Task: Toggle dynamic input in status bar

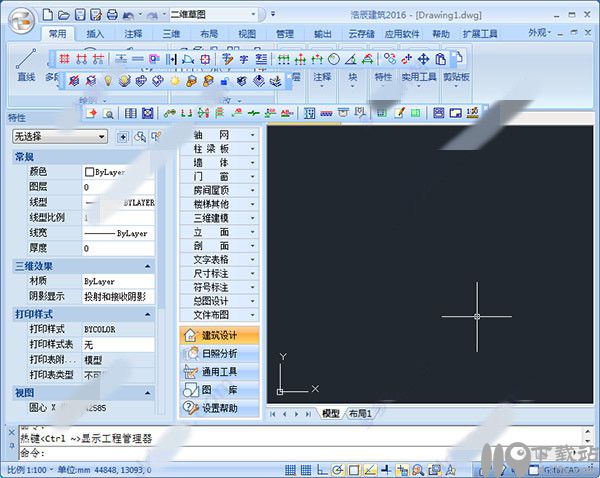Action: point(402,470)
